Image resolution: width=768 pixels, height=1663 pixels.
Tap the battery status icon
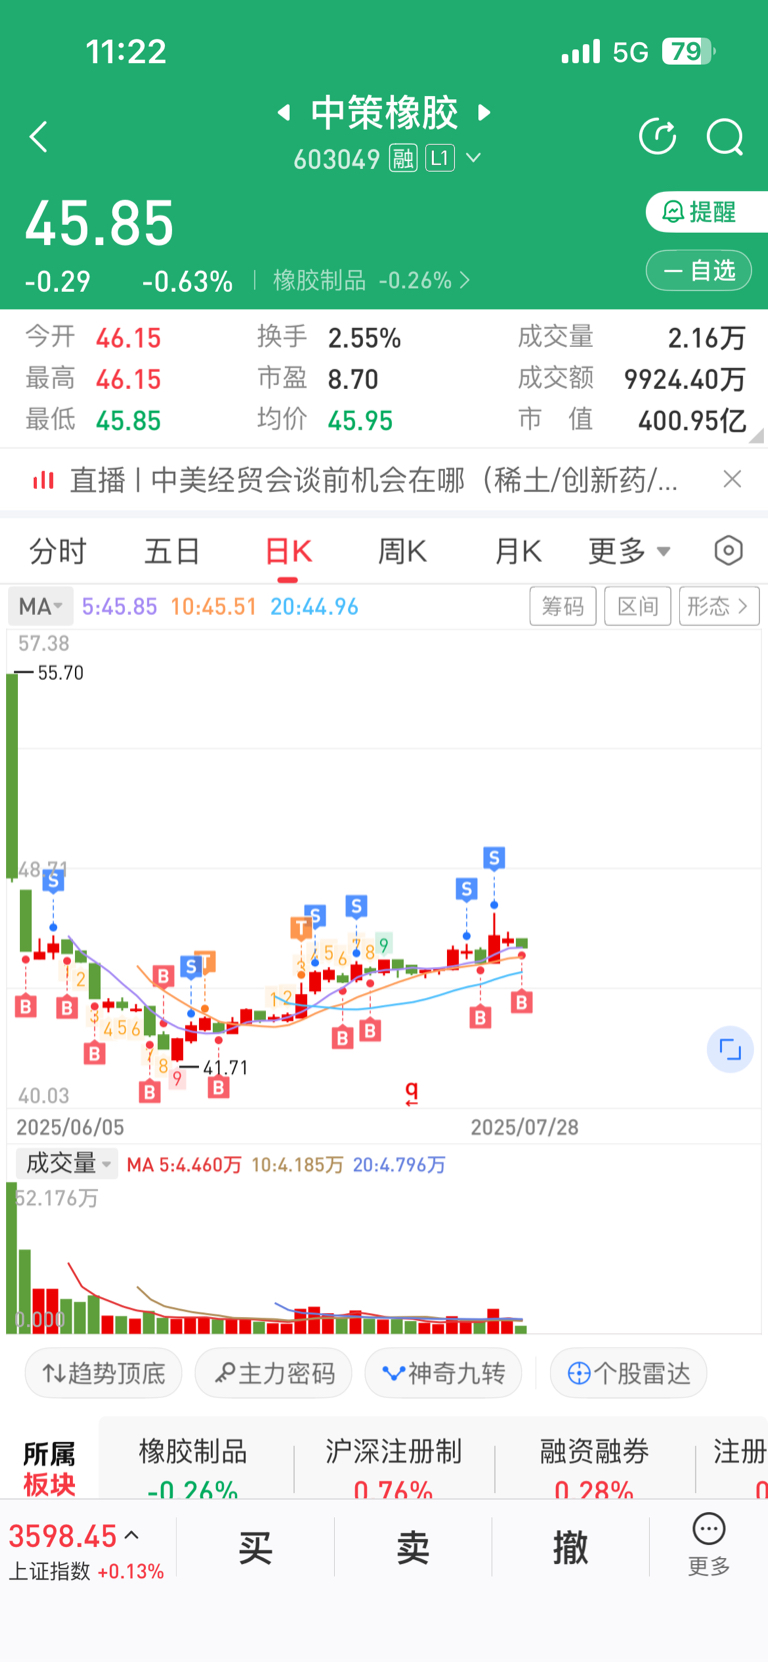point(688,51)
